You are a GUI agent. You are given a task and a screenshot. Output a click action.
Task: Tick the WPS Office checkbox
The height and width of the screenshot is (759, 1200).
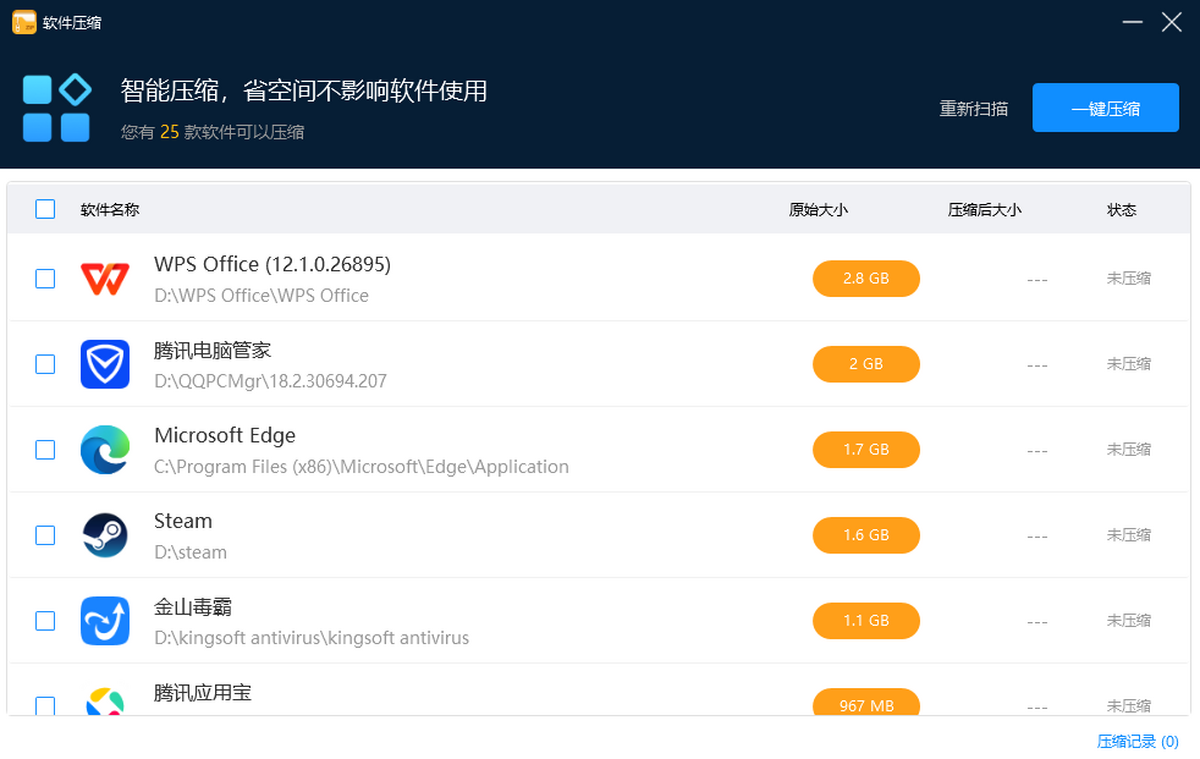click(x=45, y=279)
